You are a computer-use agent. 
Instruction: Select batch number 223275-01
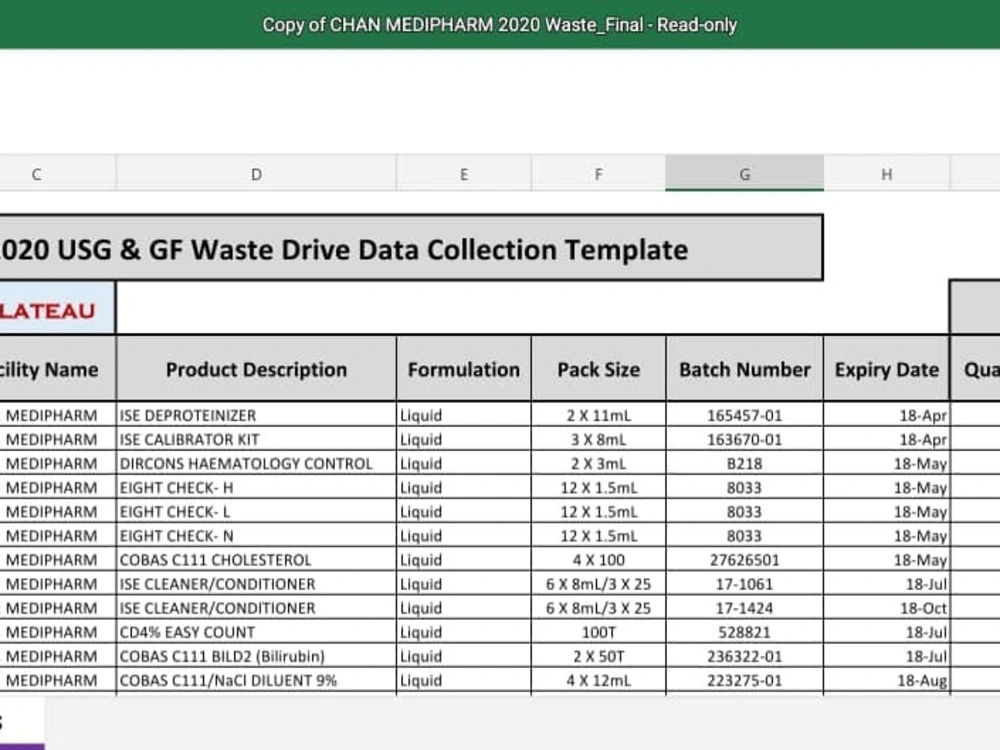744,680
